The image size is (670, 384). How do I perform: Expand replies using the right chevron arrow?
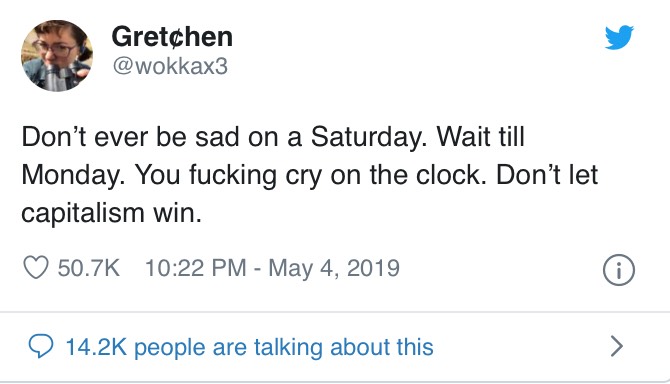[617, 346]
